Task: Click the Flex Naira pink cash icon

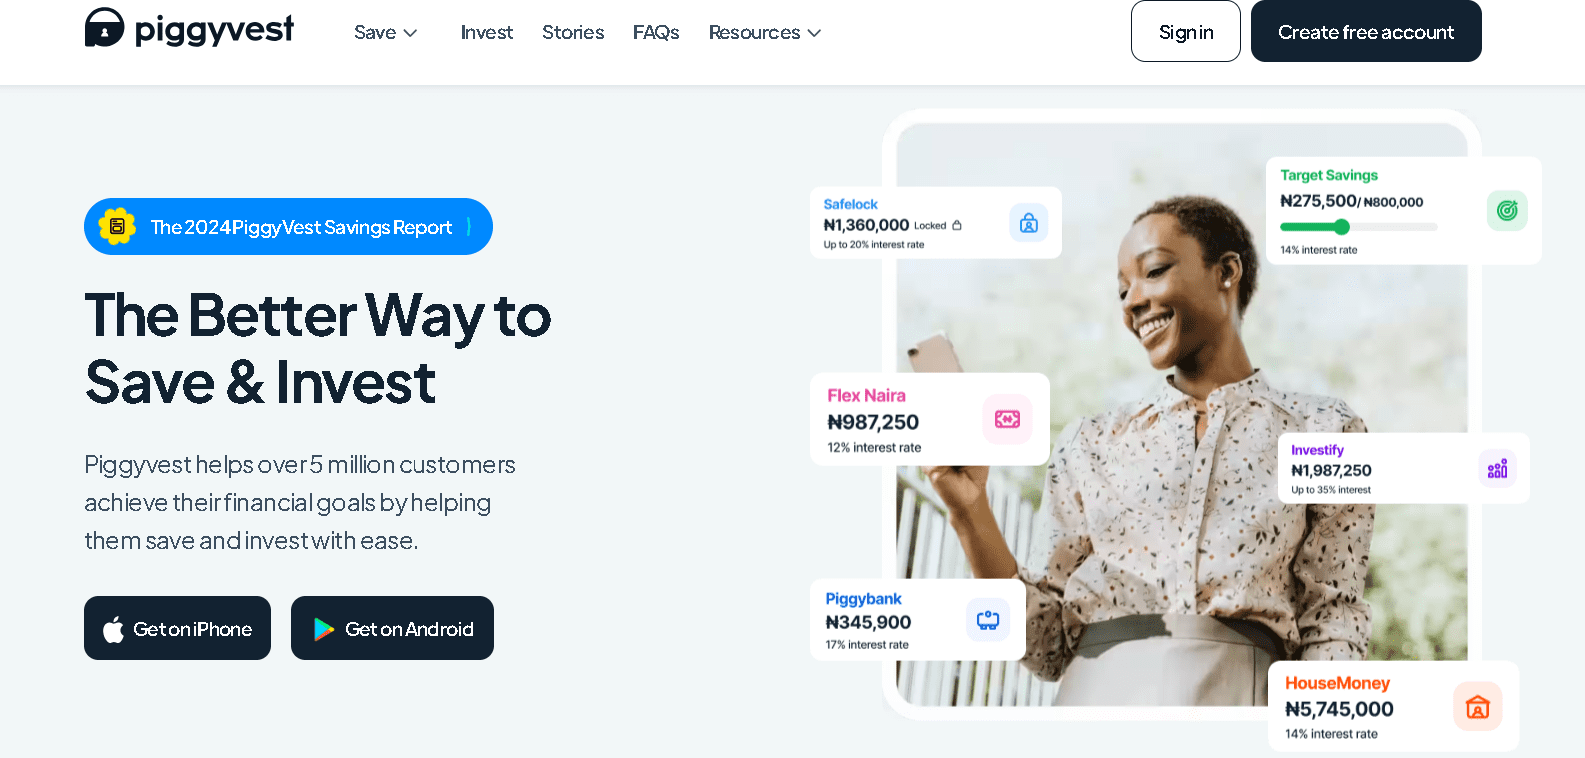Action: pyautogui.click(x=1007, y=419)
